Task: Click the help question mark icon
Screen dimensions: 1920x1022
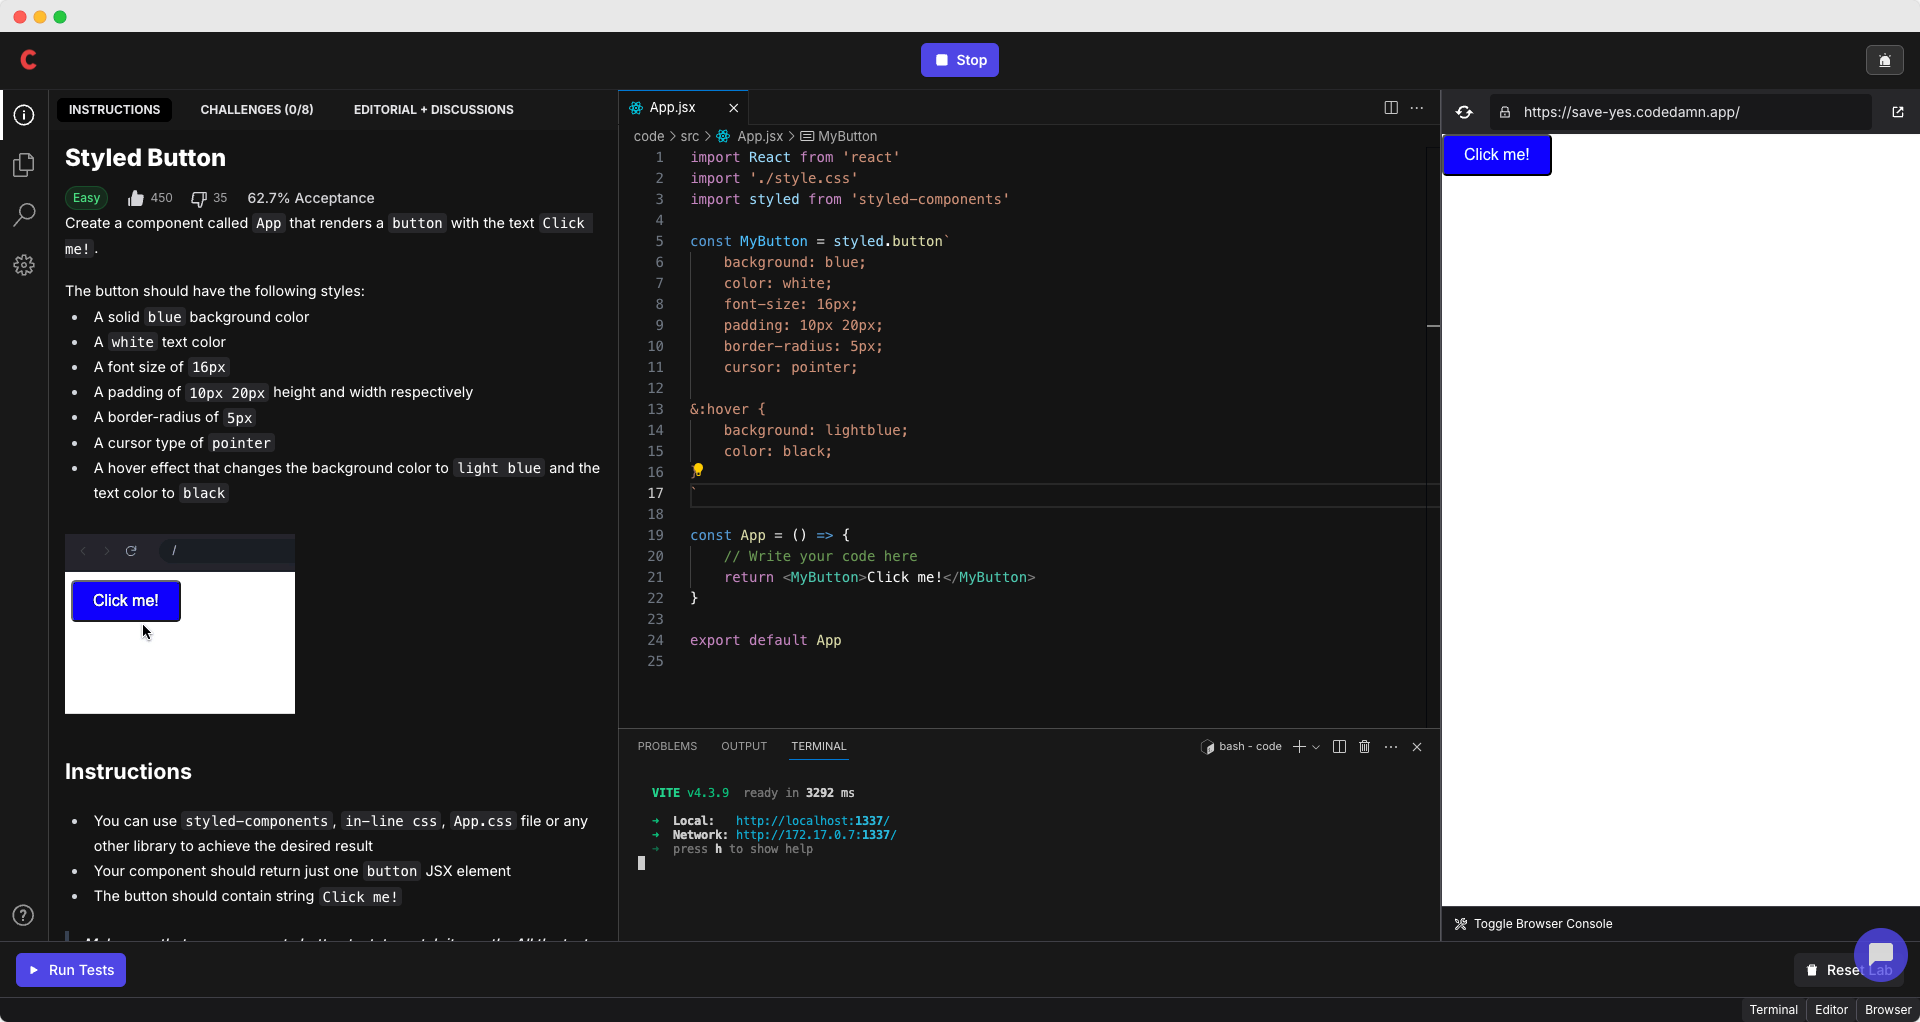Action: point(24,916)
